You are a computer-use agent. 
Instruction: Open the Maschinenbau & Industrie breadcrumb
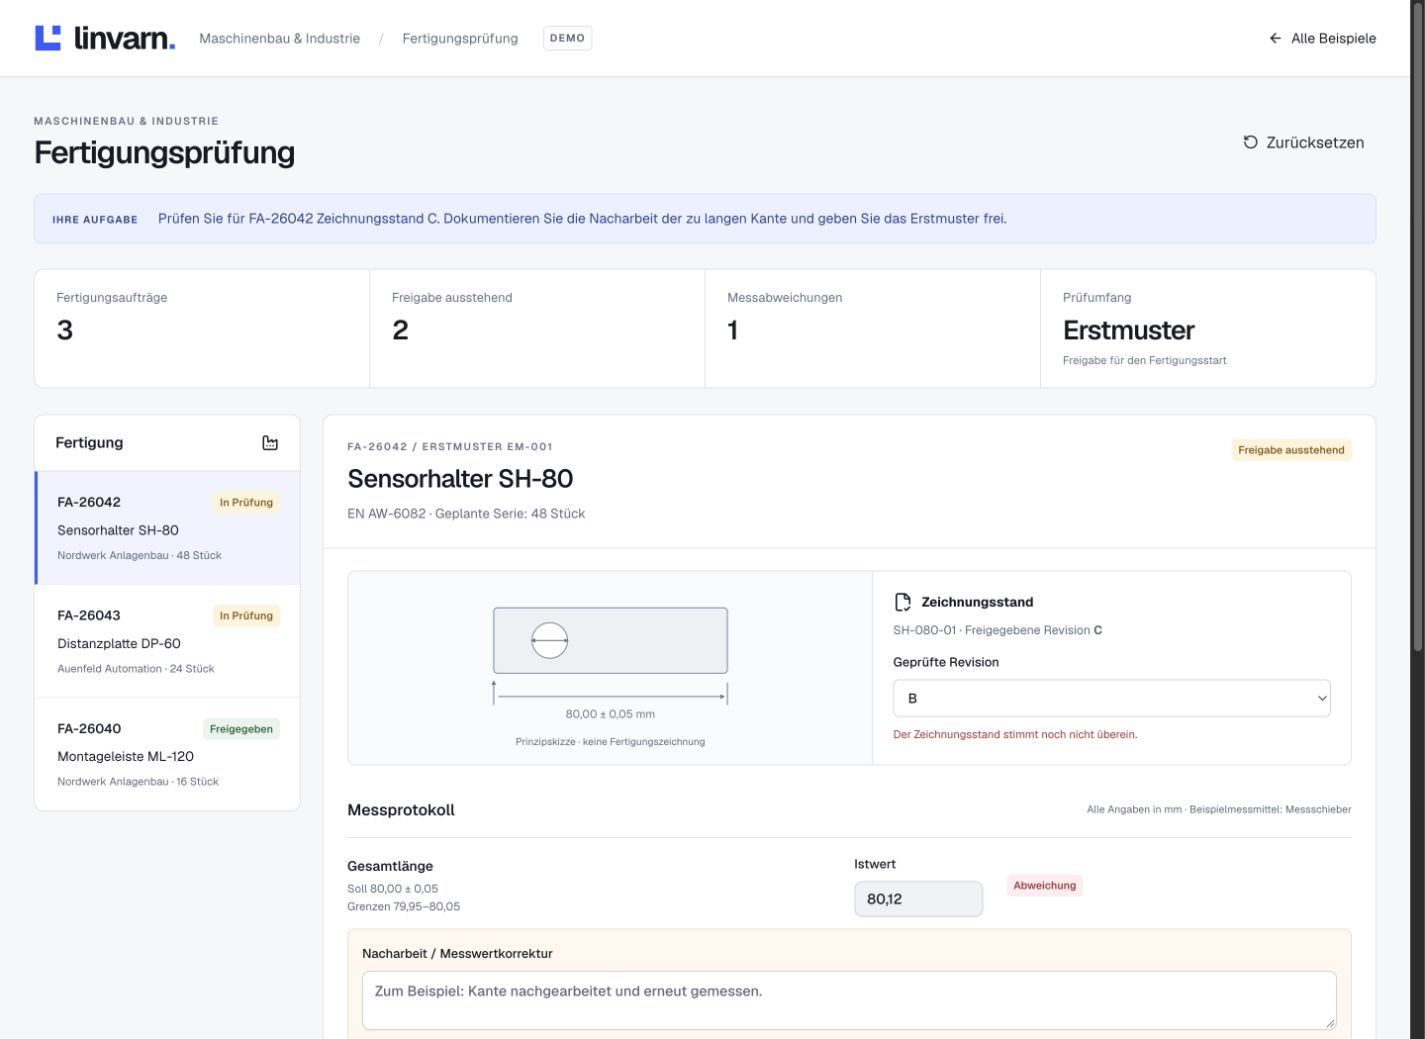[279, 38]
